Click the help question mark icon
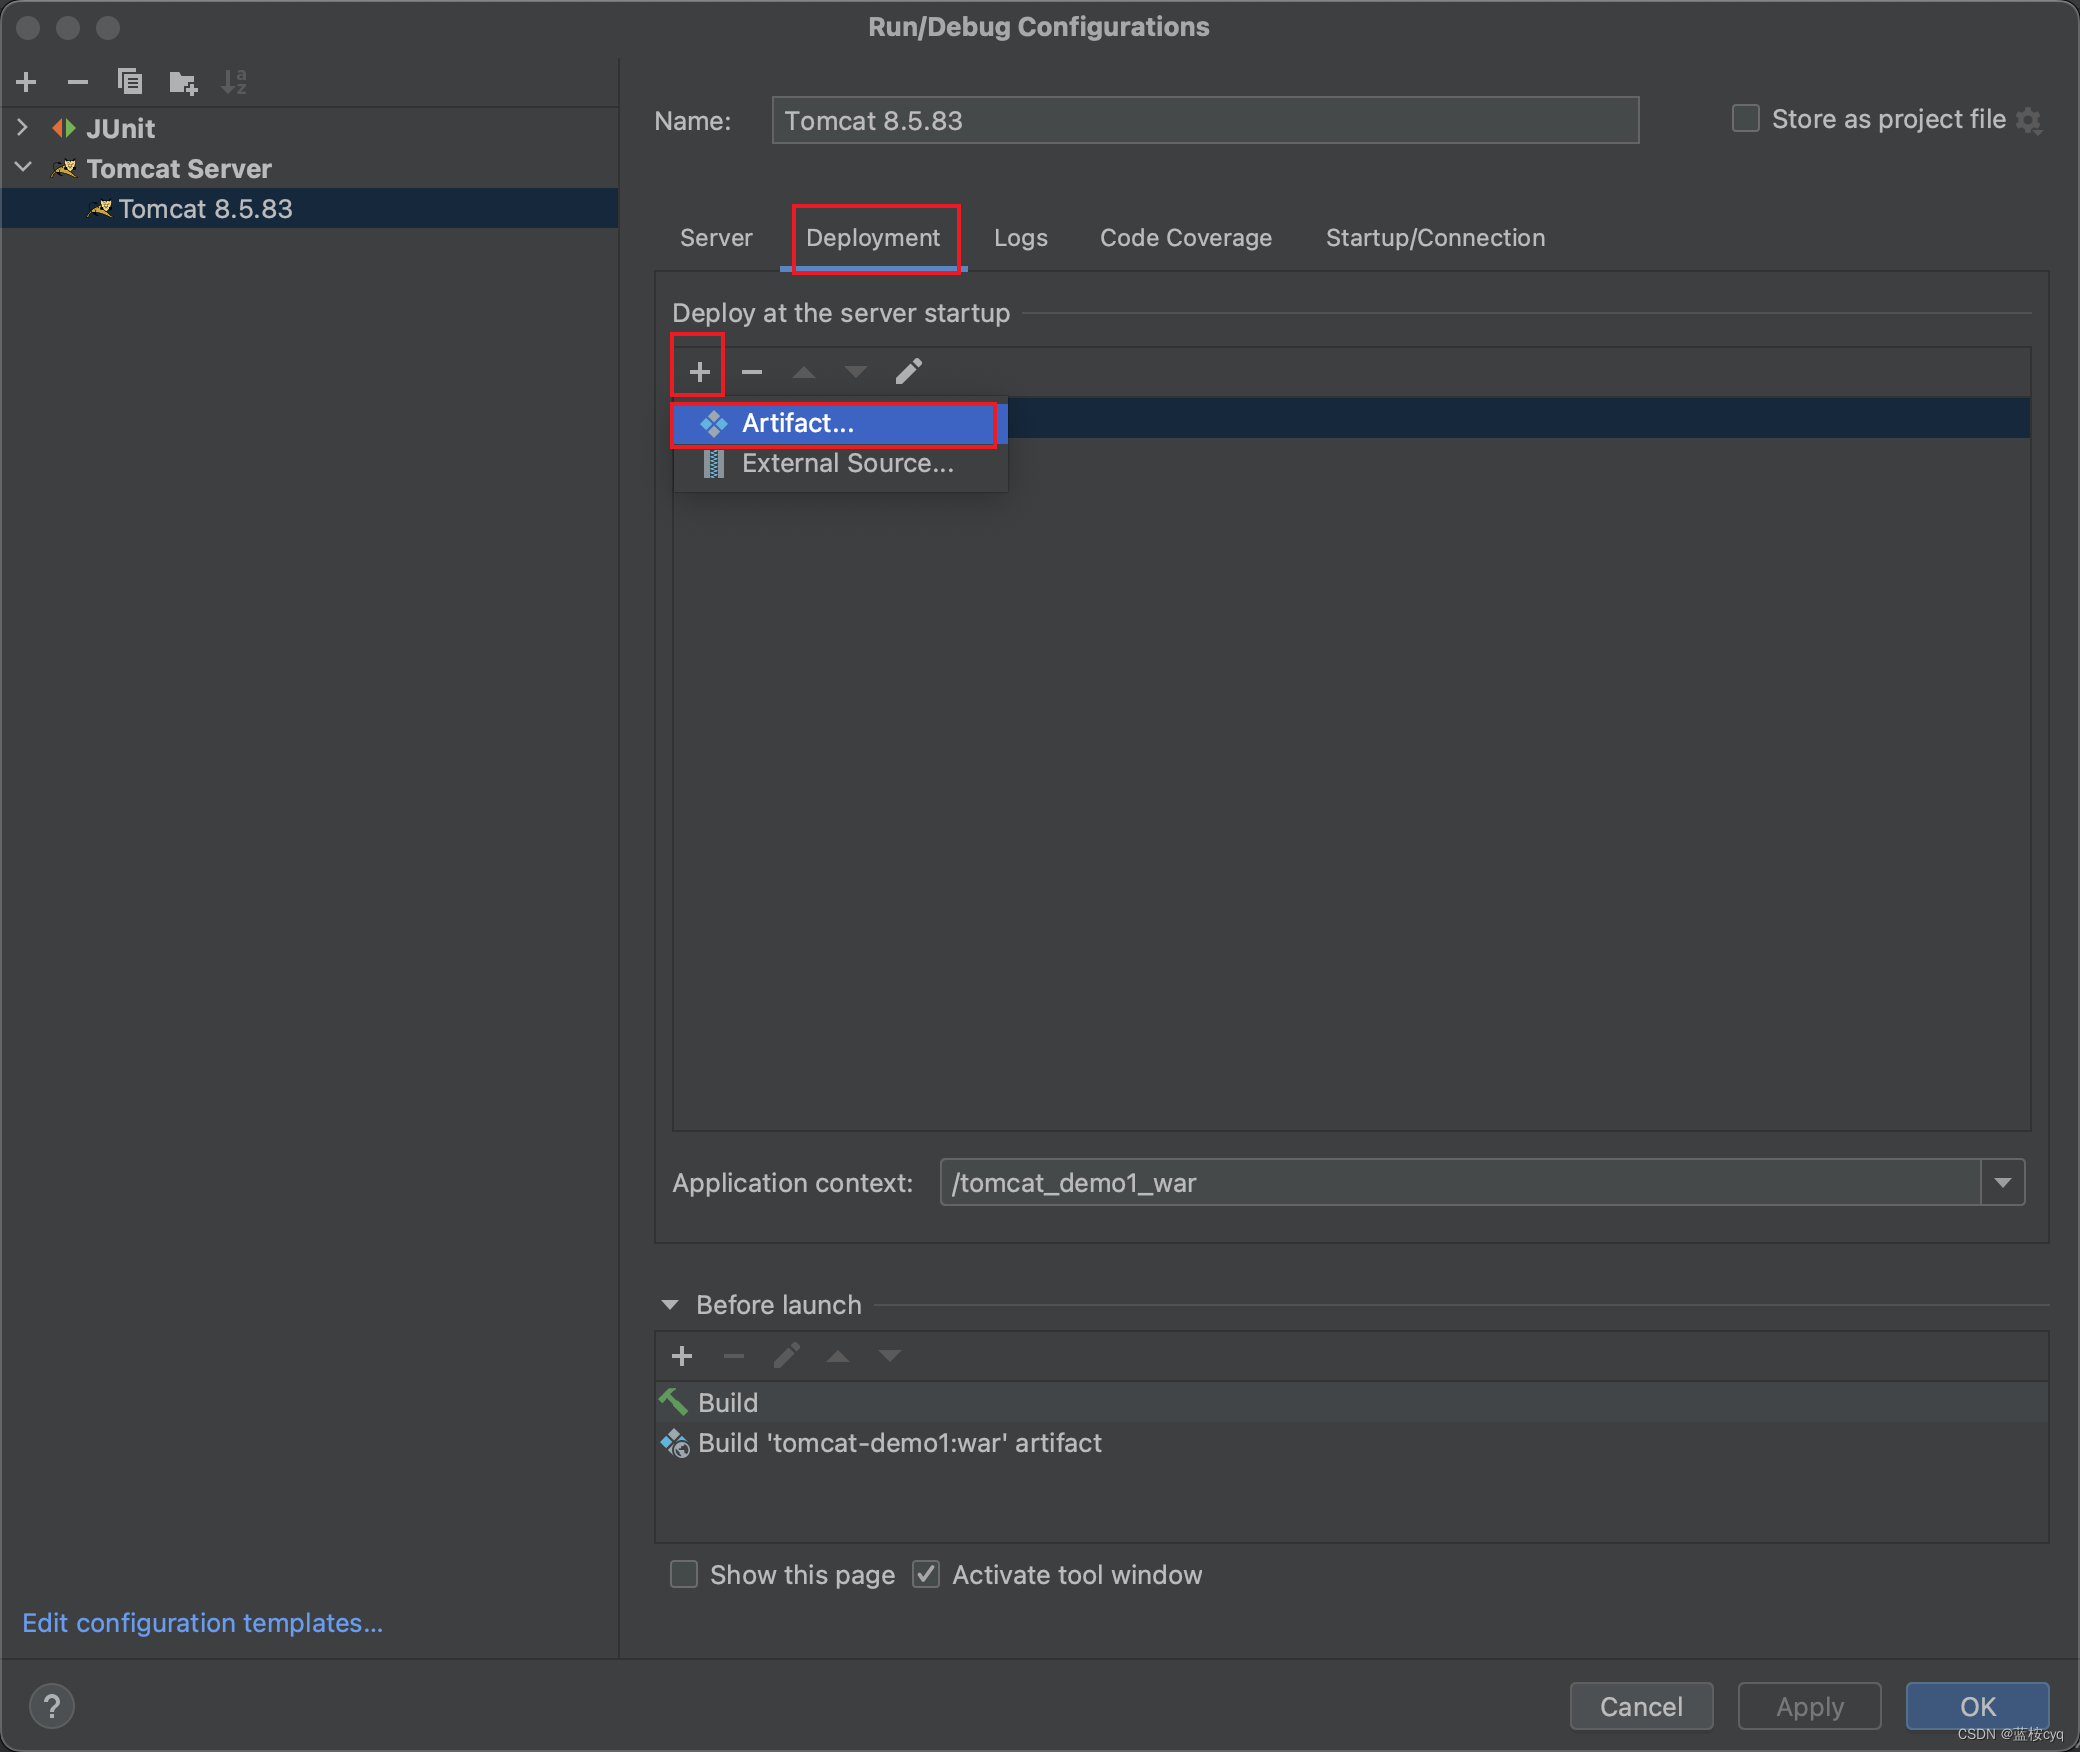The image size is (2080, 1752). click(52, 1706)
